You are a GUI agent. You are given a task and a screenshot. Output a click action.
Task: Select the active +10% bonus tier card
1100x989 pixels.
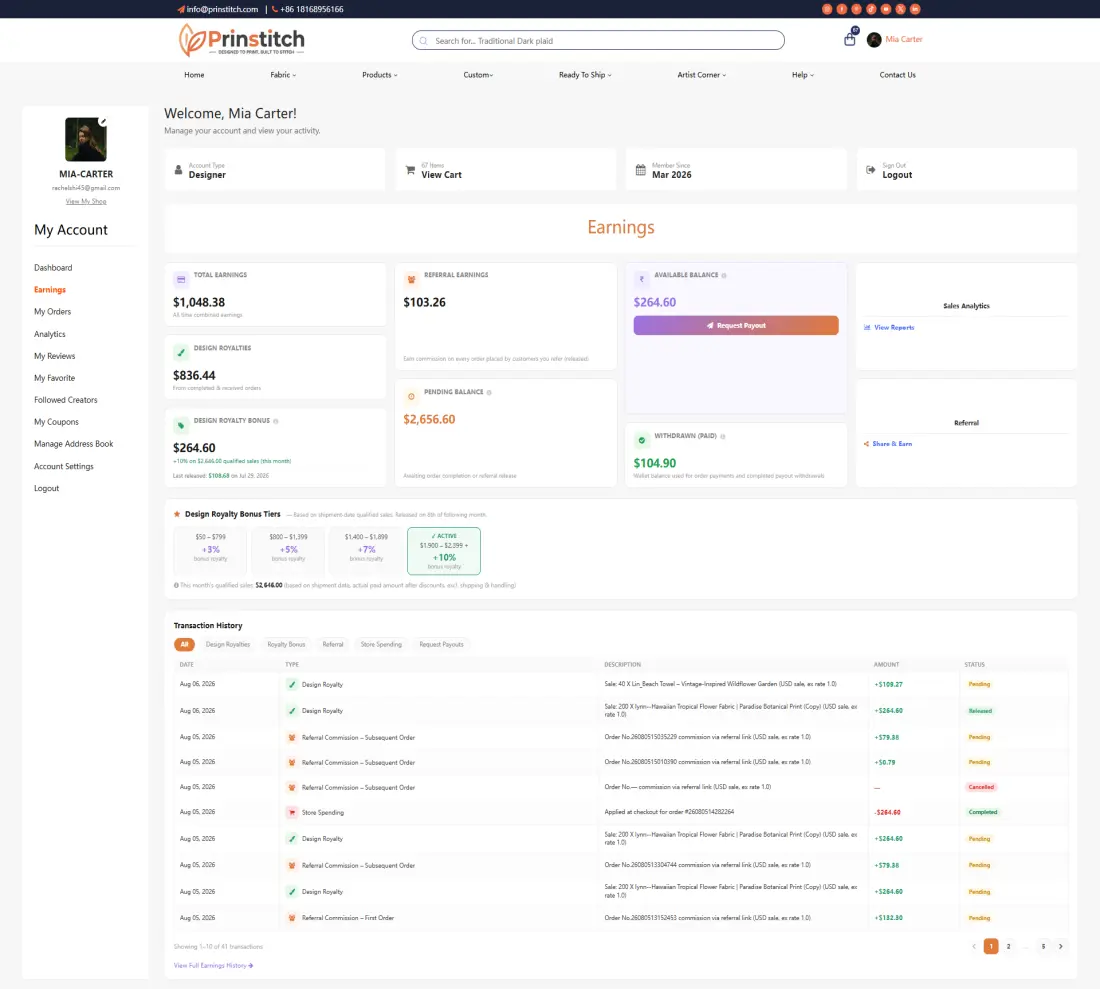coord(444,551)
